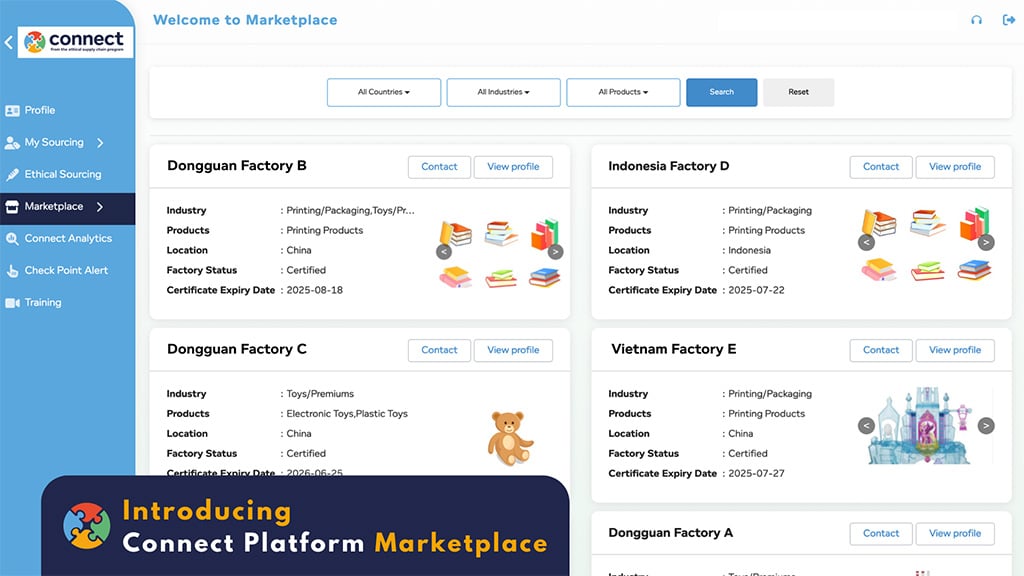Click the Check Point Alert hand icon
Screen dimensions: 1024x576
click(x=12, y=270)
